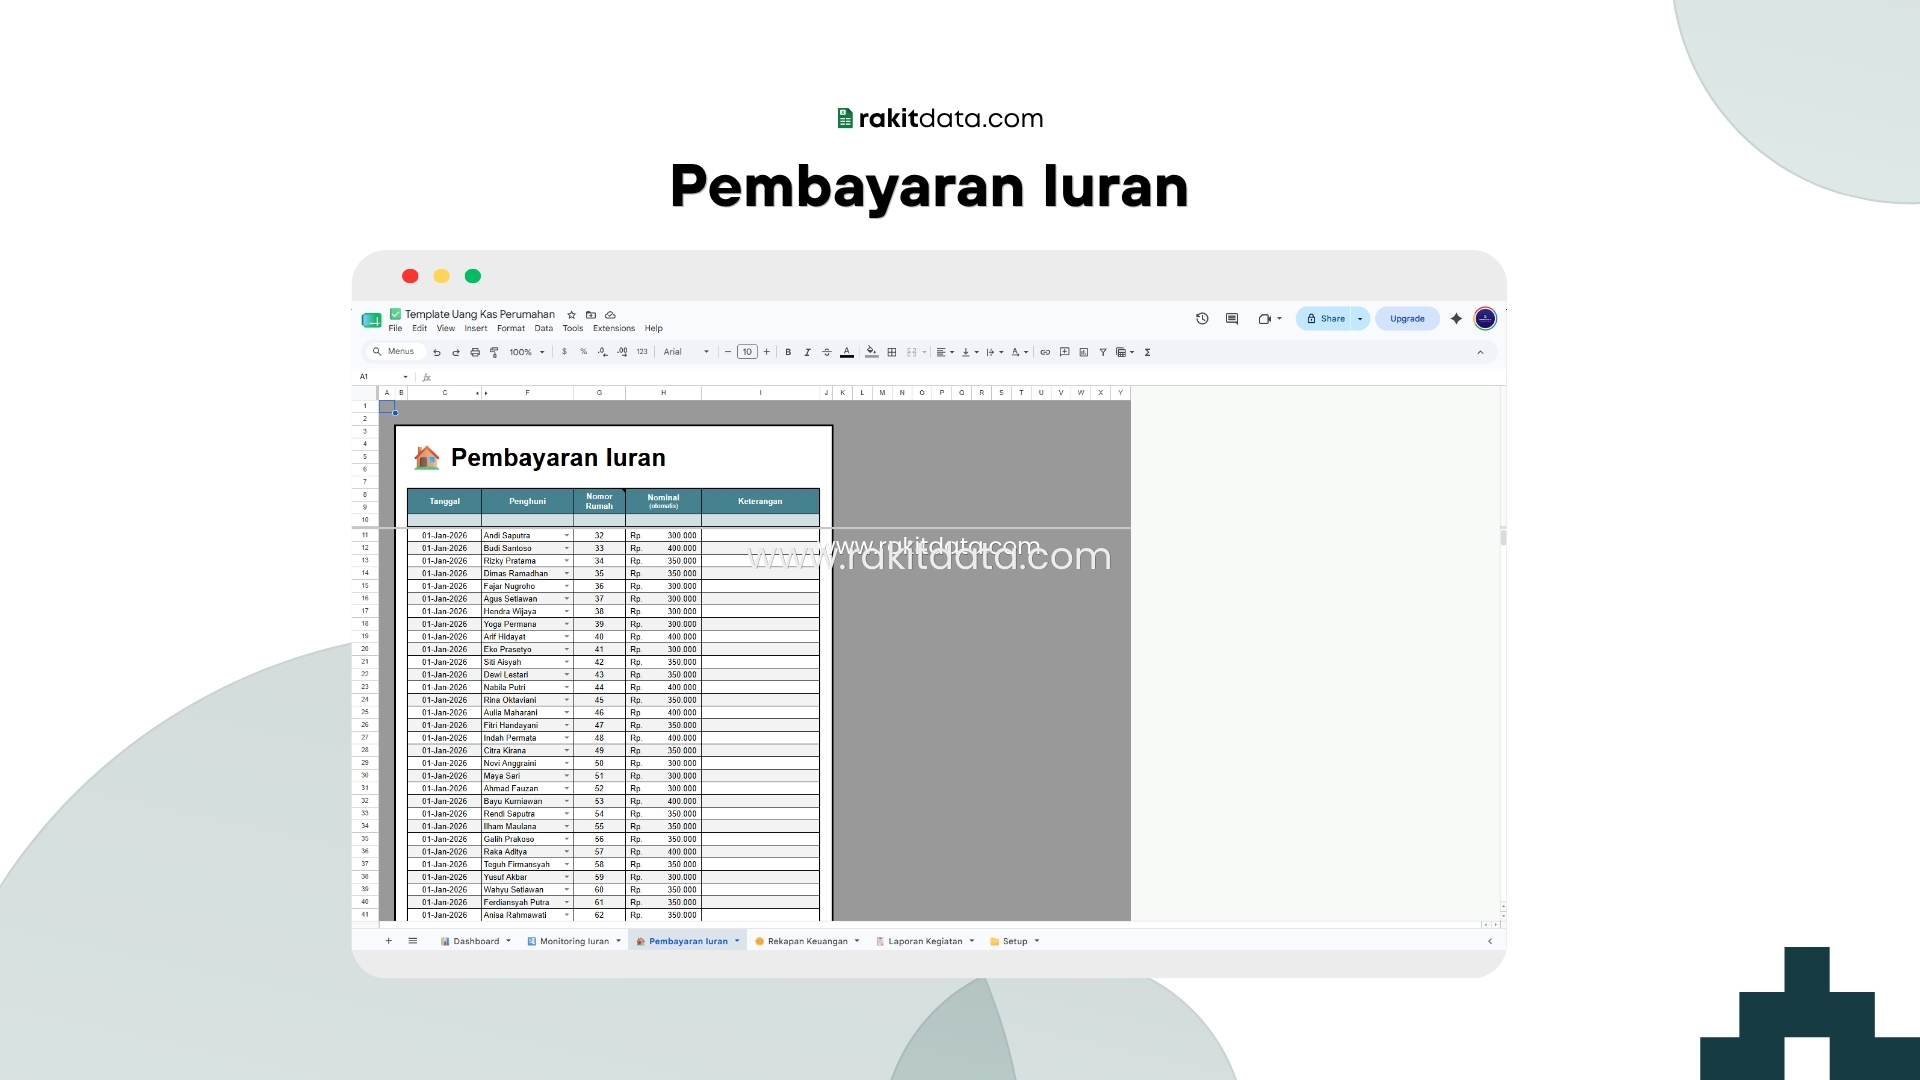Toggle bold formatting

788,352
